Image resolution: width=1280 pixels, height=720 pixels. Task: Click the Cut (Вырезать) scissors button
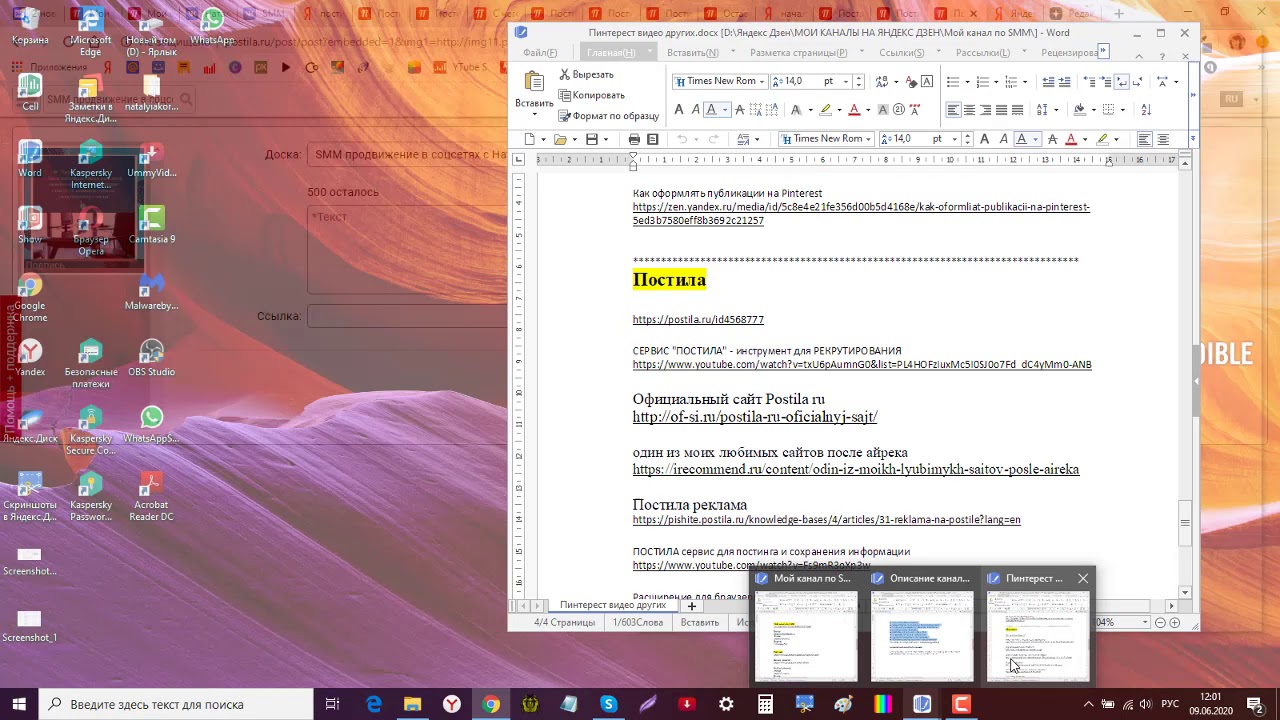pyautogui.click(x=587, y=74)
